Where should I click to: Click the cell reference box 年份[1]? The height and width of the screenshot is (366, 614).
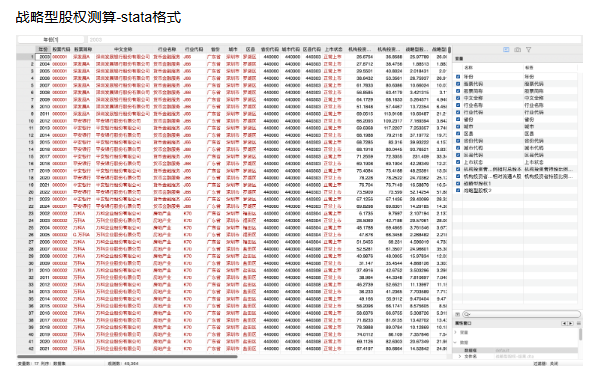(51, 40)
